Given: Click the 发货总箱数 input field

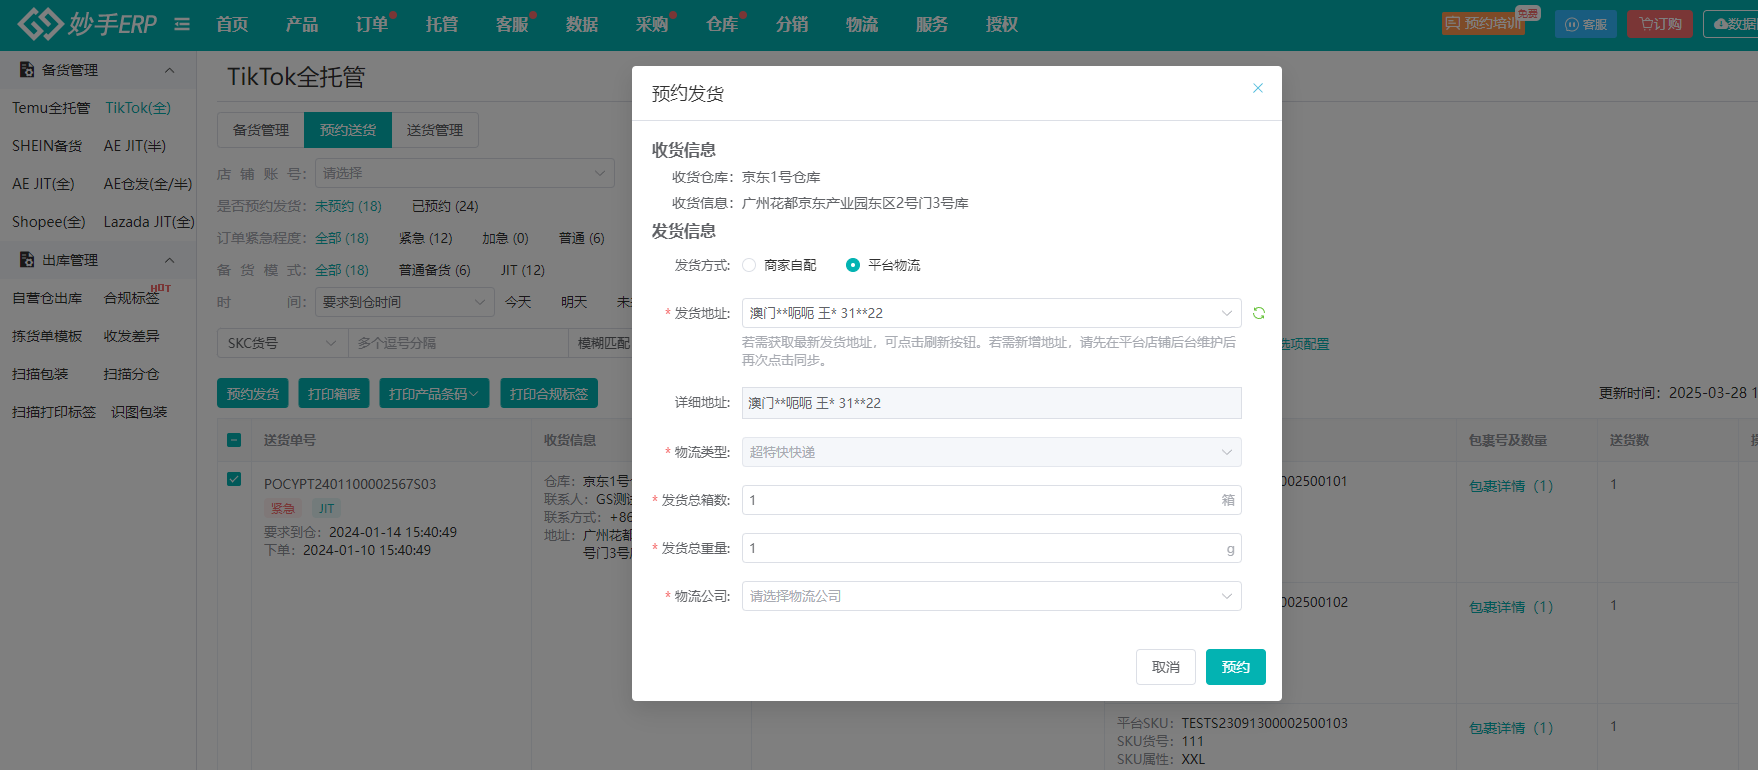Looking at the screenshot, I should point(991,500).
